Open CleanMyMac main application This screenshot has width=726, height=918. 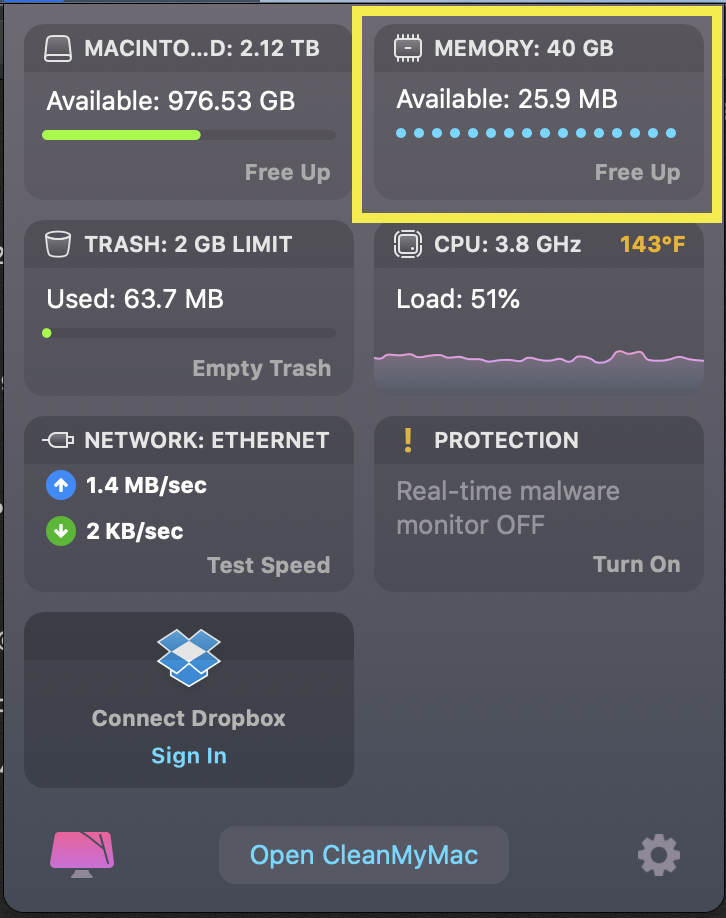tap(364, 855)
